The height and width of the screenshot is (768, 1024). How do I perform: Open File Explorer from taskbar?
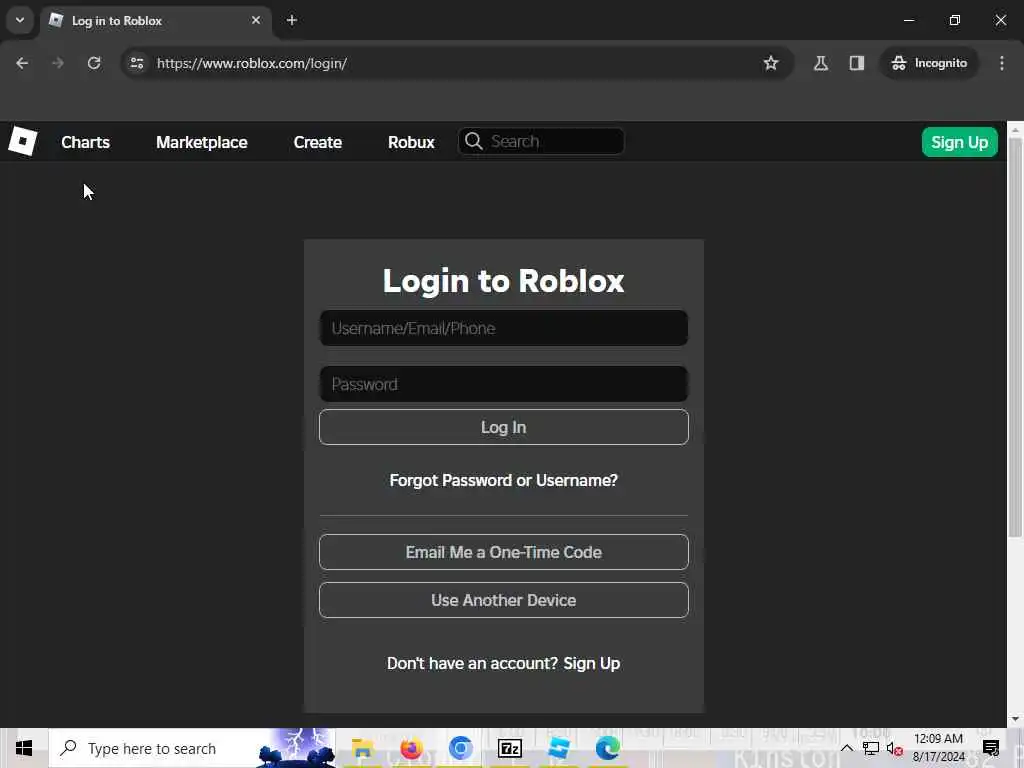point(362,748)
